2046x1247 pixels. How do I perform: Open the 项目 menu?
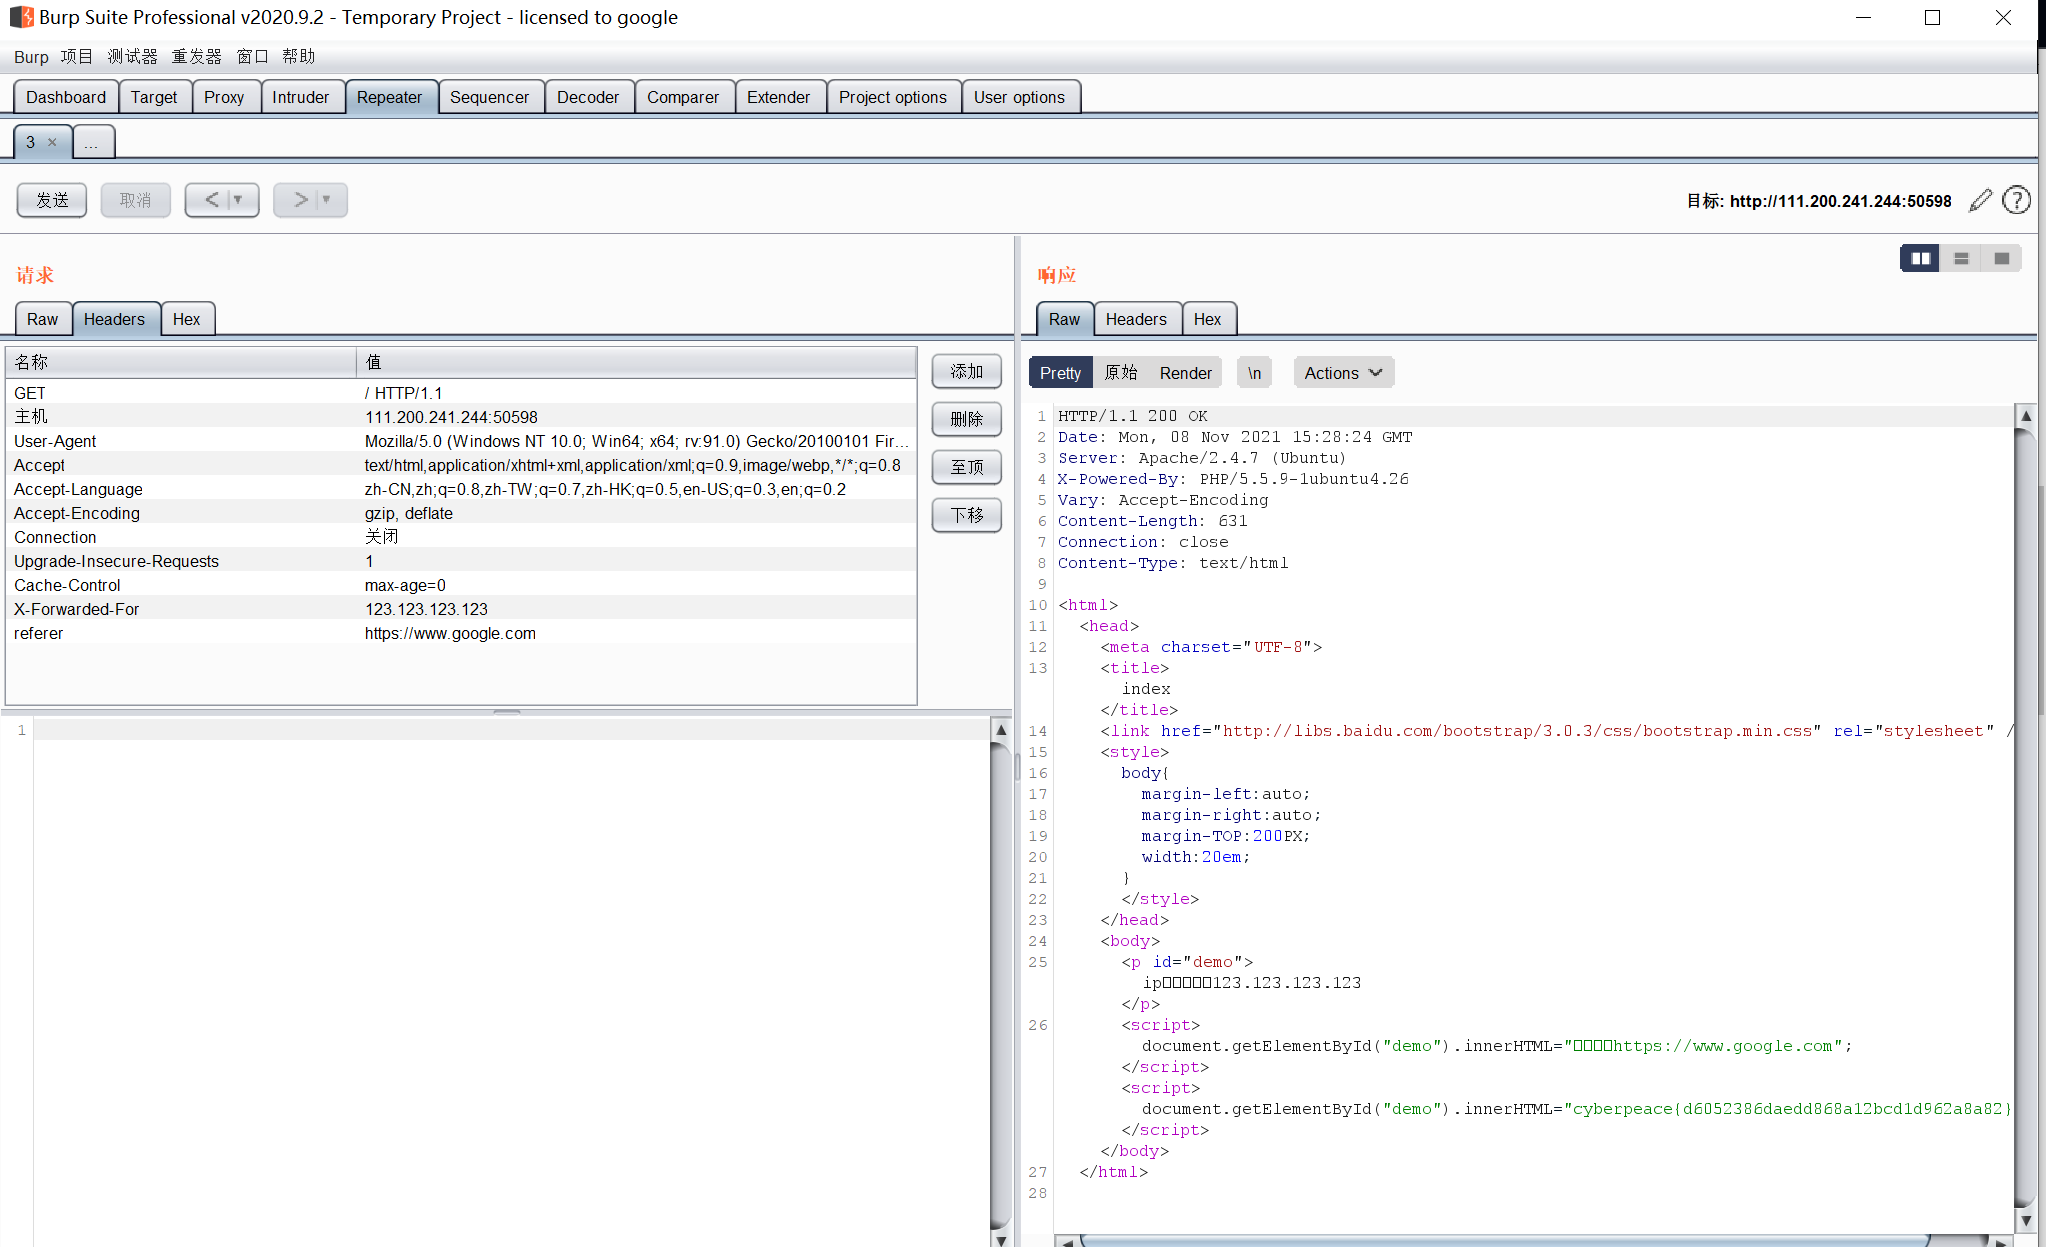click(76, 57)
